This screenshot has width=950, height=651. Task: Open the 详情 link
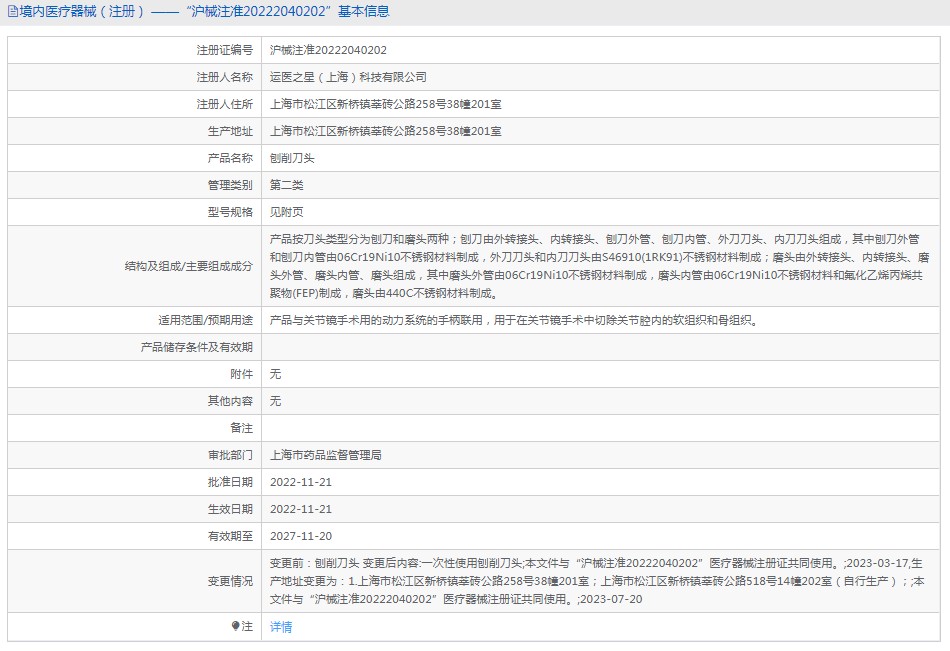pos(281,627)
